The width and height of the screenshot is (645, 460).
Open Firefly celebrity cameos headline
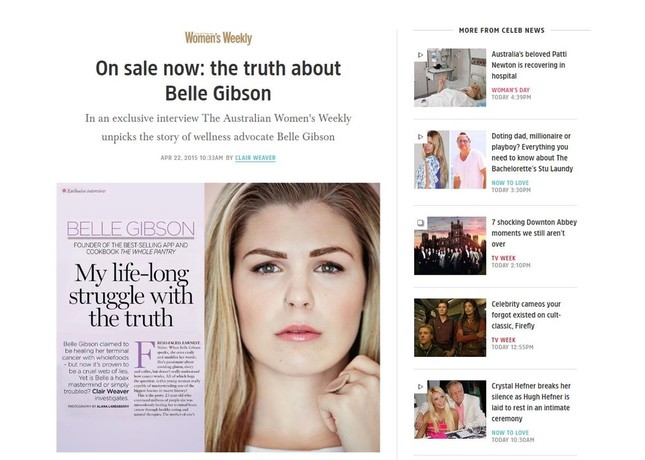tap(526, 315)
